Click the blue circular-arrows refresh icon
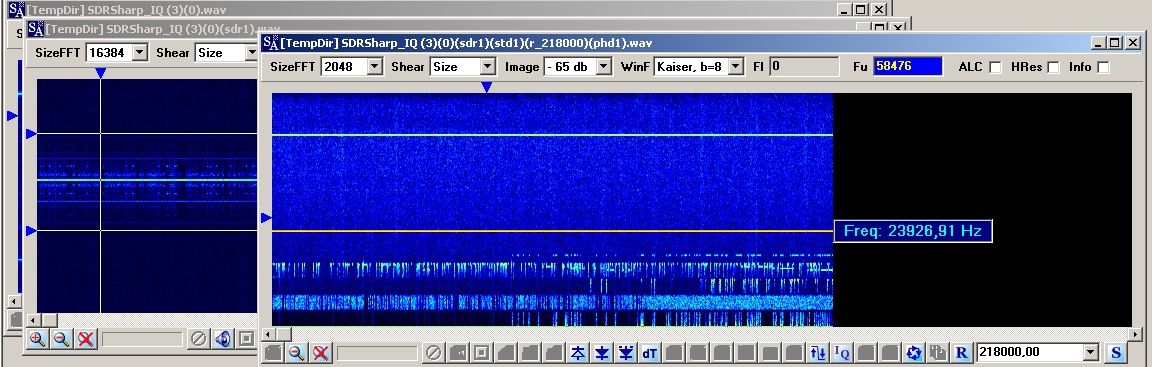1152x367 pixels. 914,352
